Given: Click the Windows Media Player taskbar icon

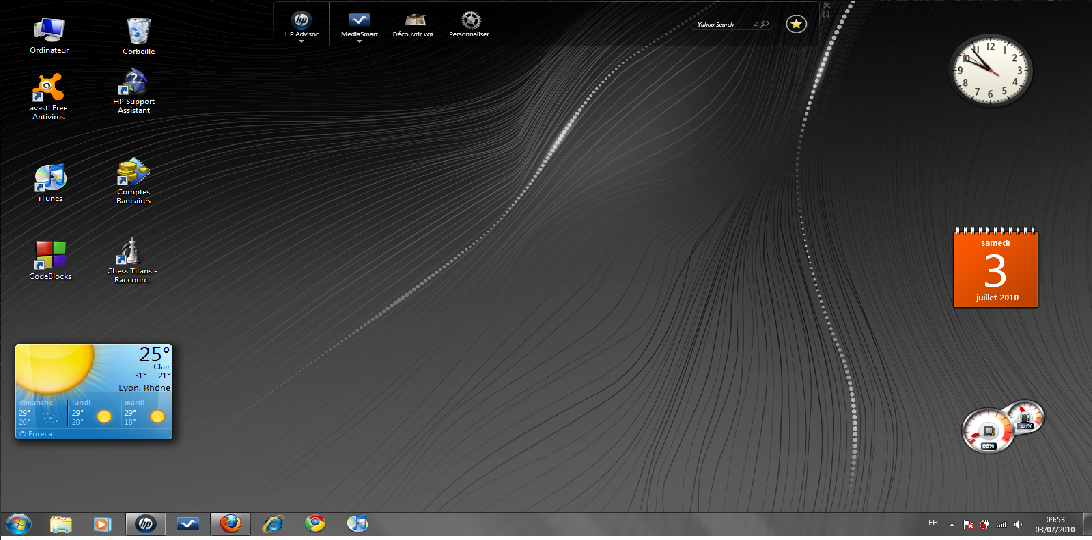Looking at the screenshot, I should (101, 523).
